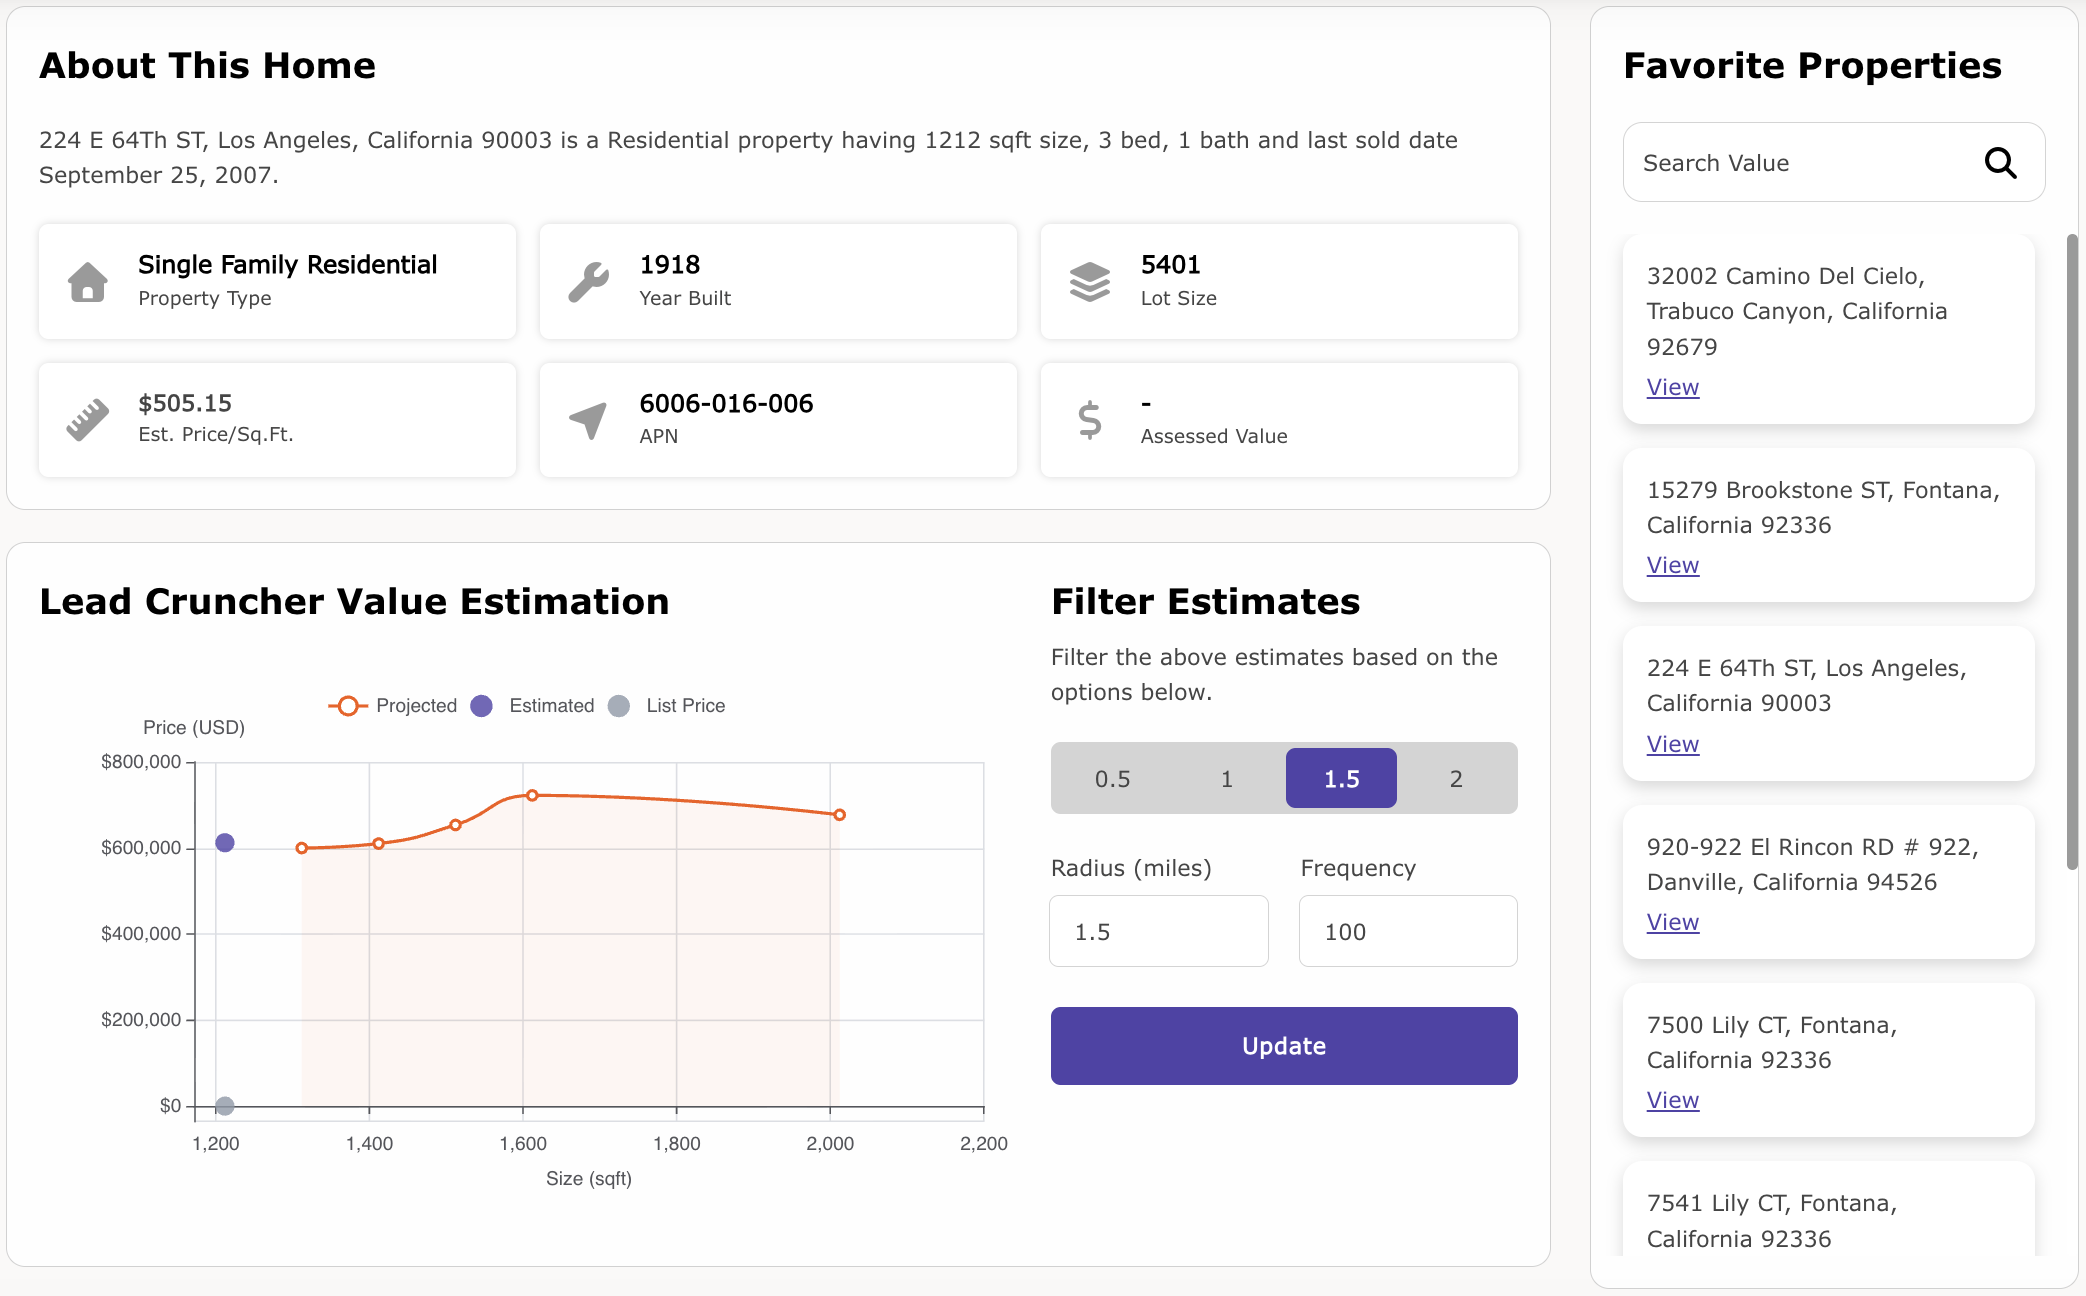Viewport: 2086px width, 1296px height.
Task: Click the wrench Year Built icon
Action: pyautogui.click(x=589, y=282)
